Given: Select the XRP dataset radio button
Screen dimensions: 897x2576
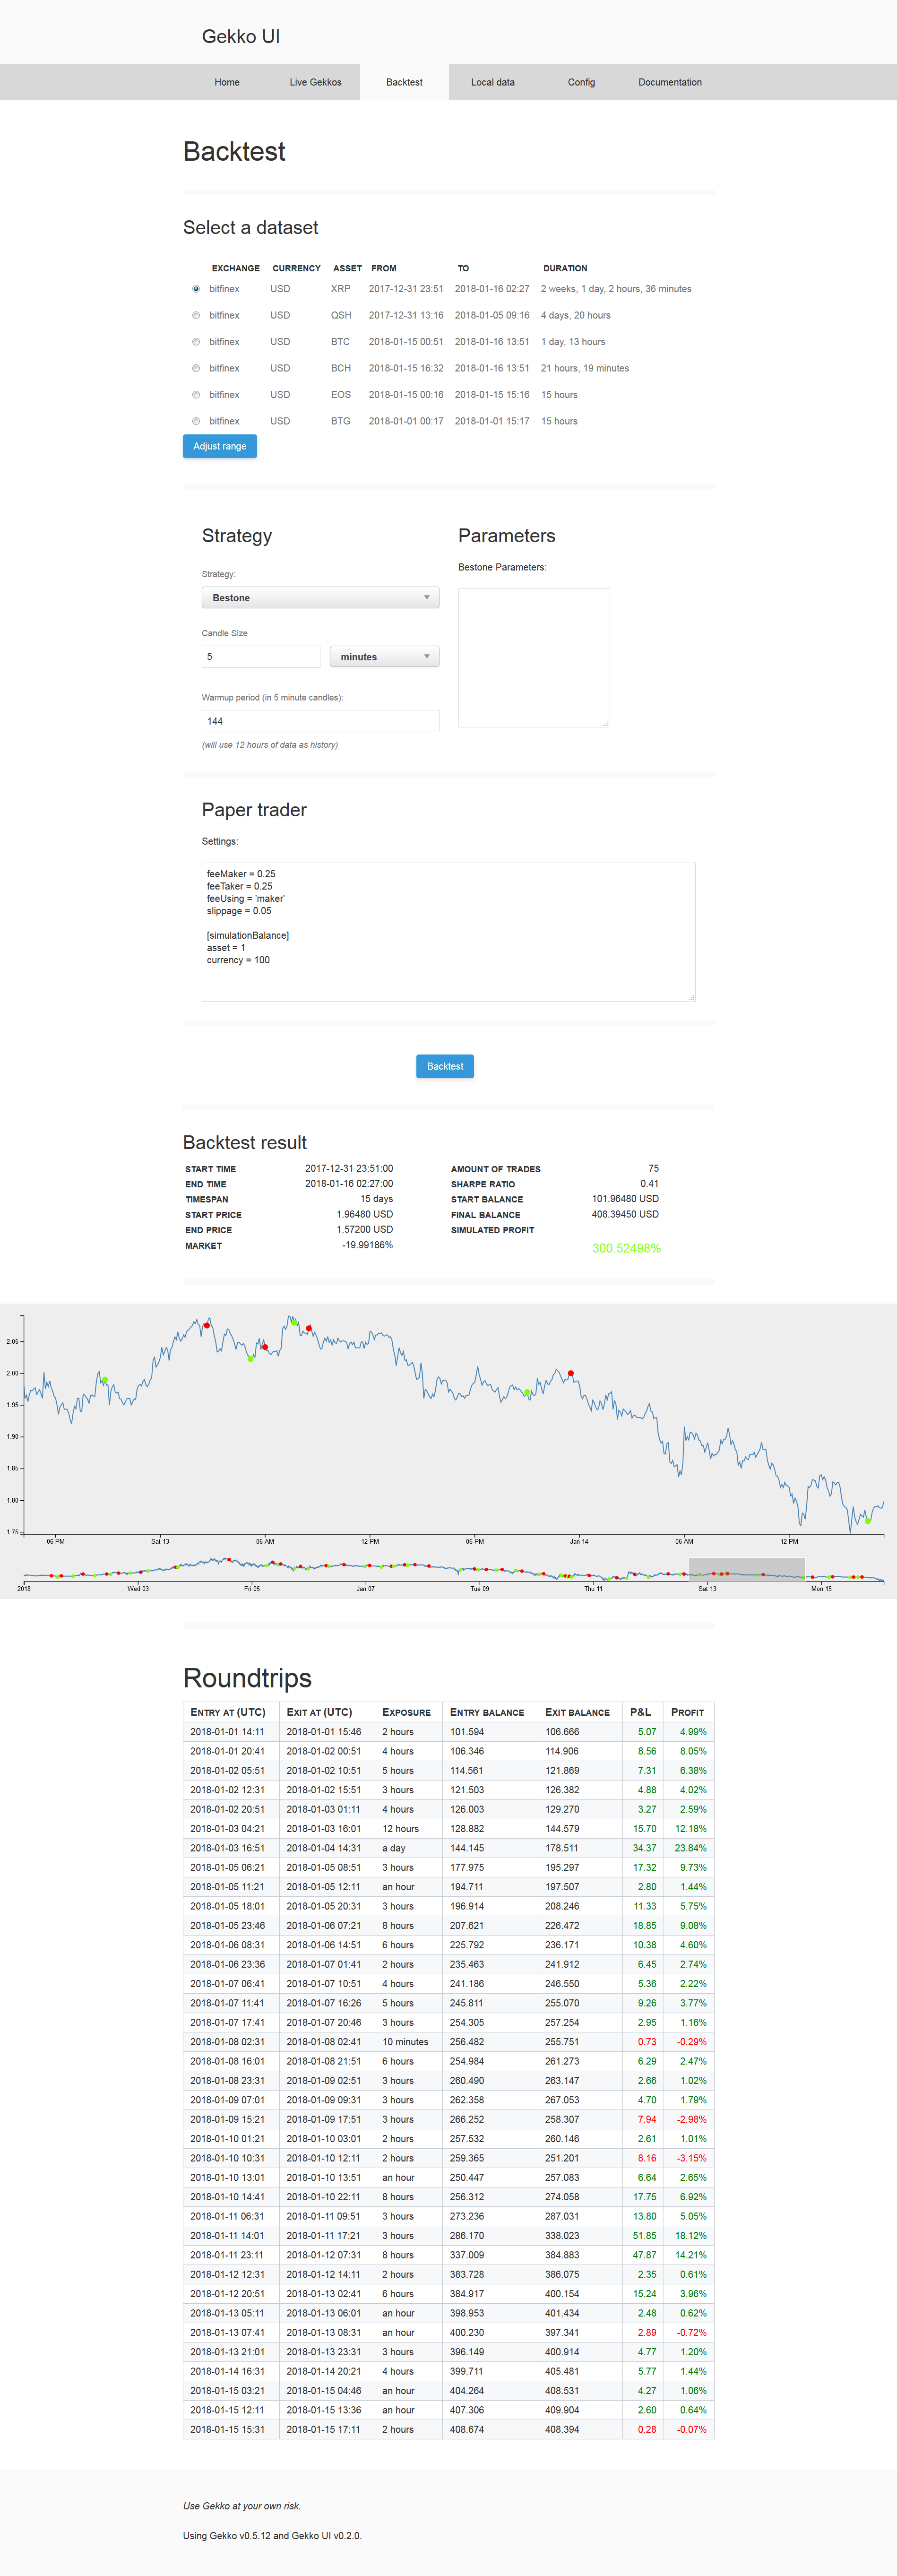Looking at the screenshot, I should 196,289.
